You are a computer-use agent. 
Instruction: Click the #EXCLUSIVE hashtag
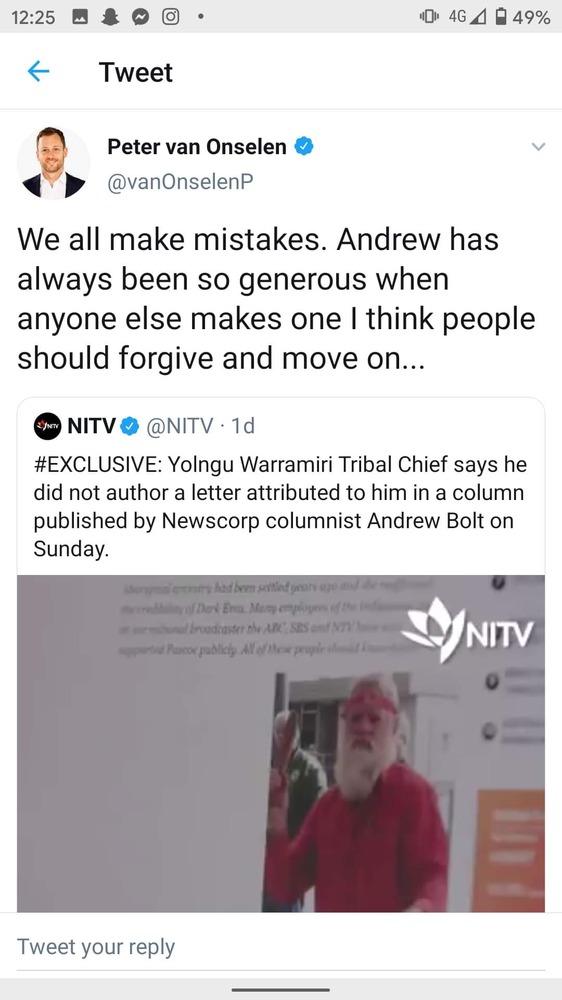click(97, 465)
